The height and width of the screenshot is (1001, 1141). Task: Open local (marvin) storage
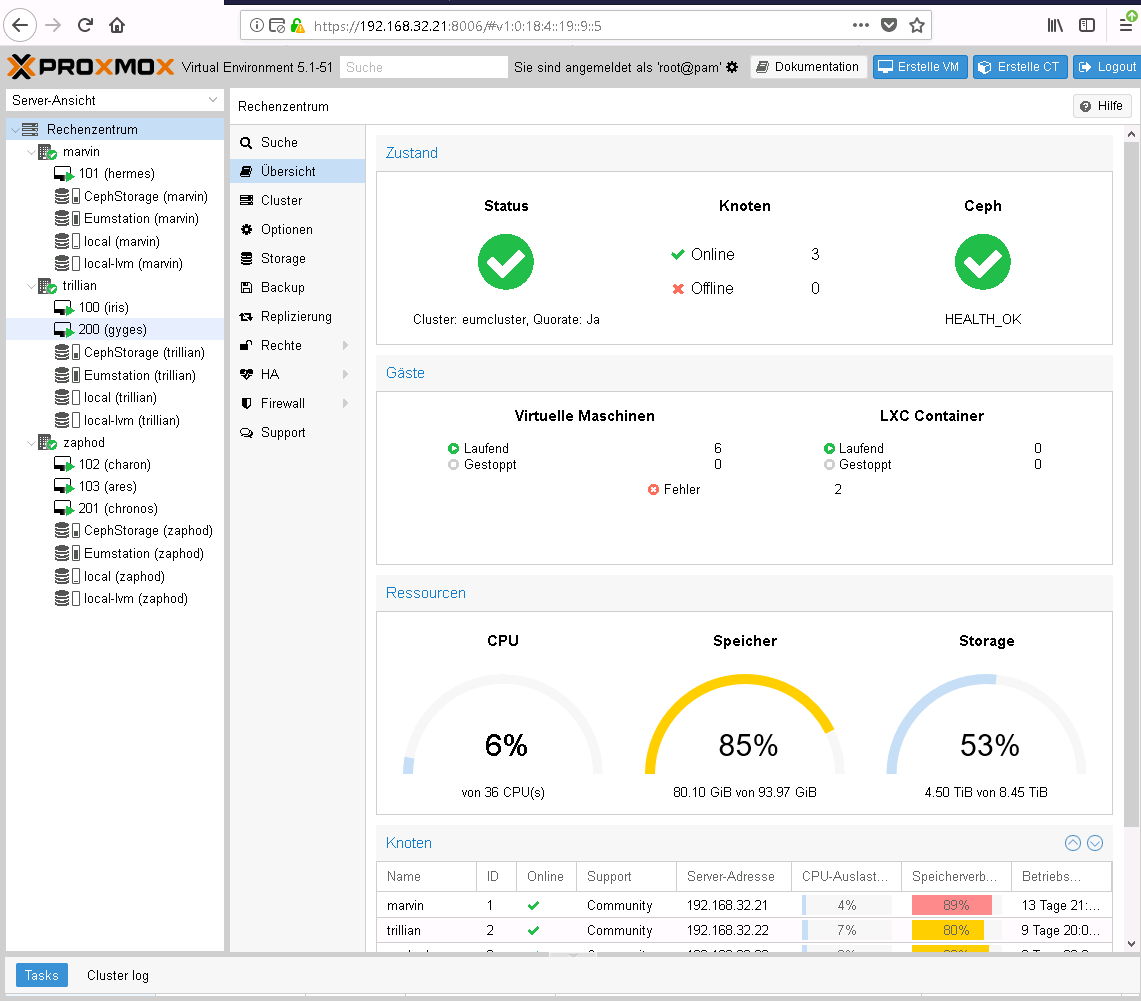tap(121, 242)
